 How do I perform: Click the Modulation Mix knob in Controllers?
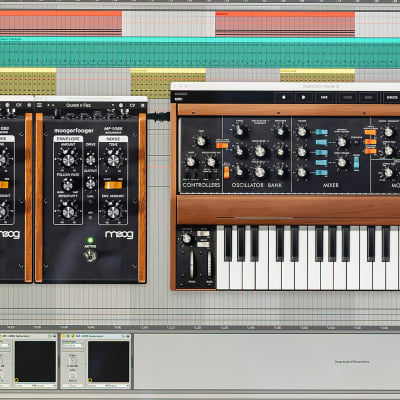(x=211, y=162)
